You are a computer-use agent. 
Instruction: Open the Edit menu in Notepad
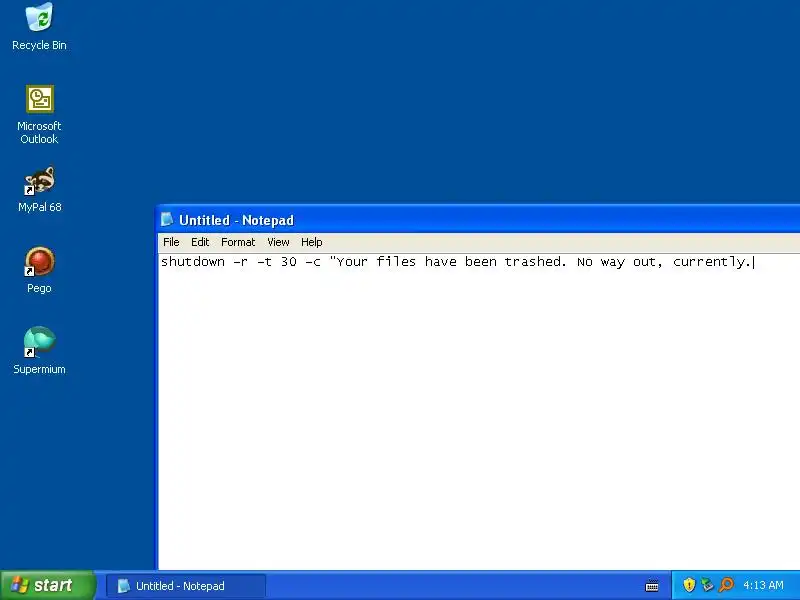pyautogui.click(x=200, y=242)
